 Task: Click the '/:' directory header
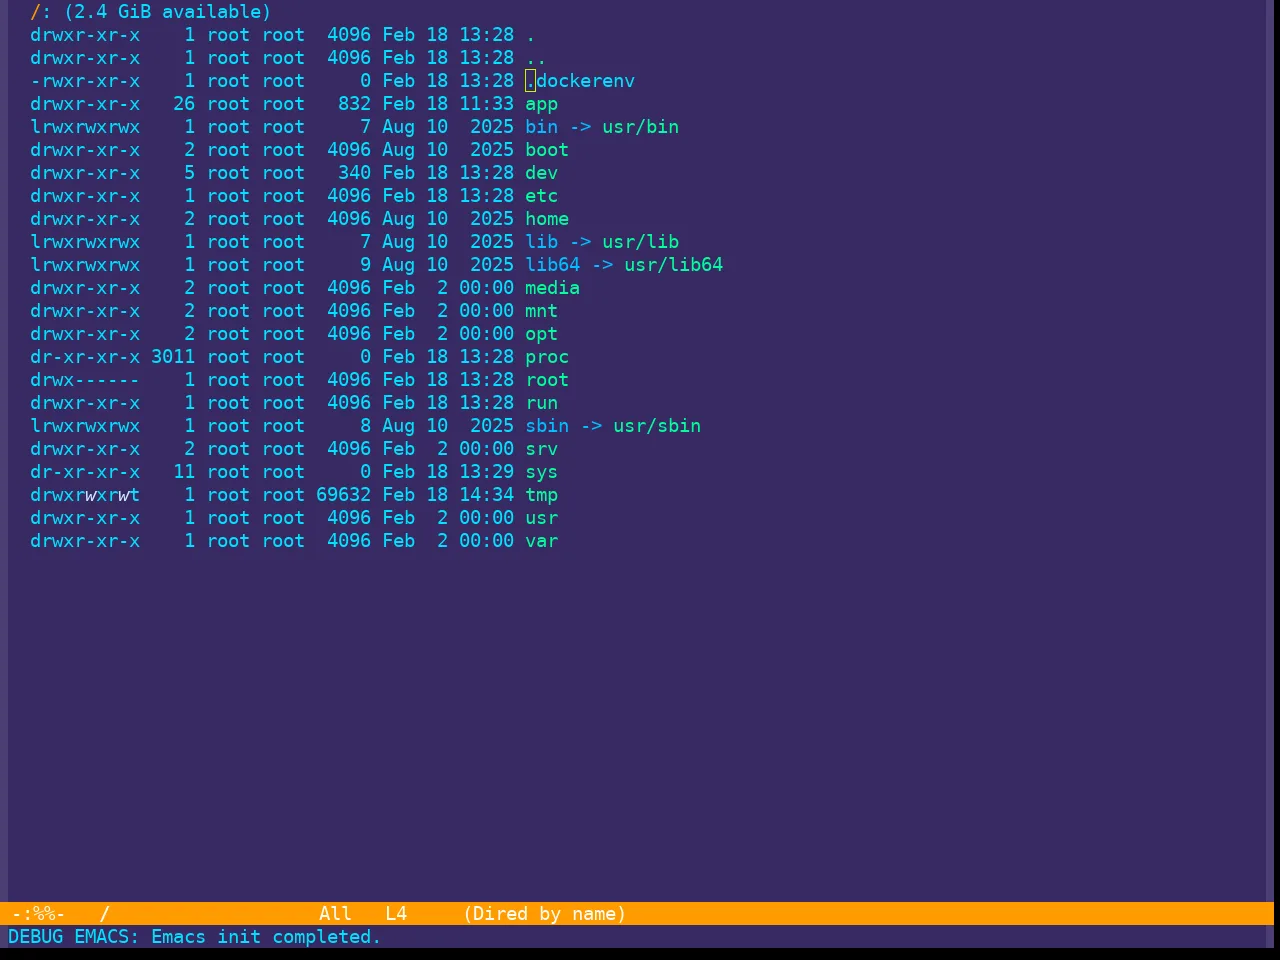coord(41,12)
